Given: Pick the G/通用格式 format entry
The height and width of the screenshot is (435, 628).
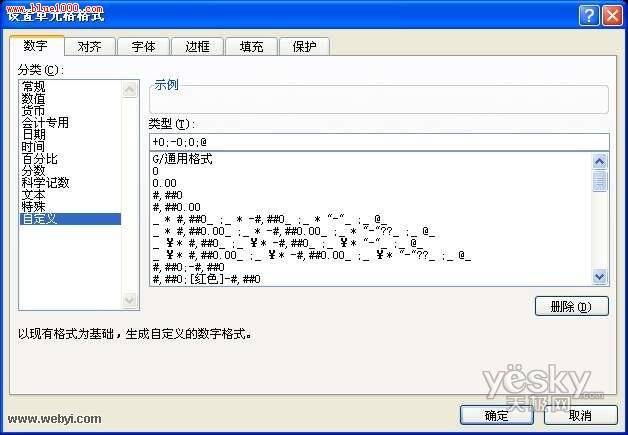Looking at the screenshot, I should tap(183, 159).
